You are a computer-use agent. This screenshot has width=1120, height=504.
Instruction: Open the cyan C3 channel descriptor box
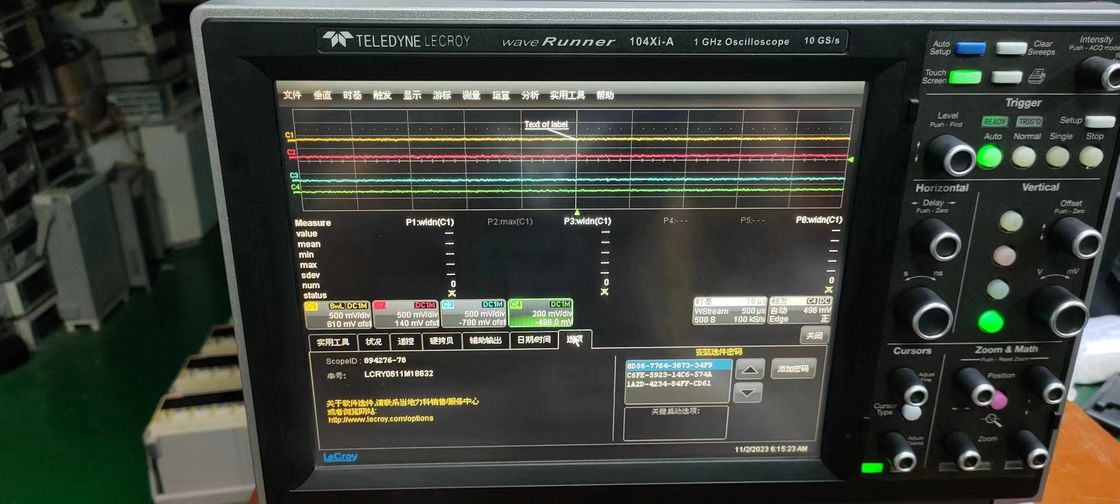[x=472, y=313]
